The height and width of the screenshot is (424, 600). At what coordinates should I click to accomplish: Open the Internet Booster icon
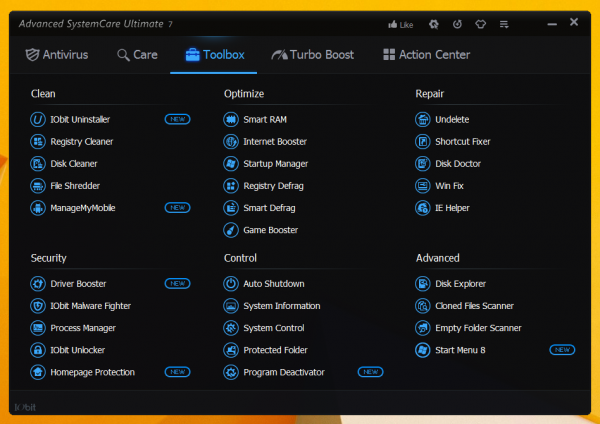tap(231, 142)
